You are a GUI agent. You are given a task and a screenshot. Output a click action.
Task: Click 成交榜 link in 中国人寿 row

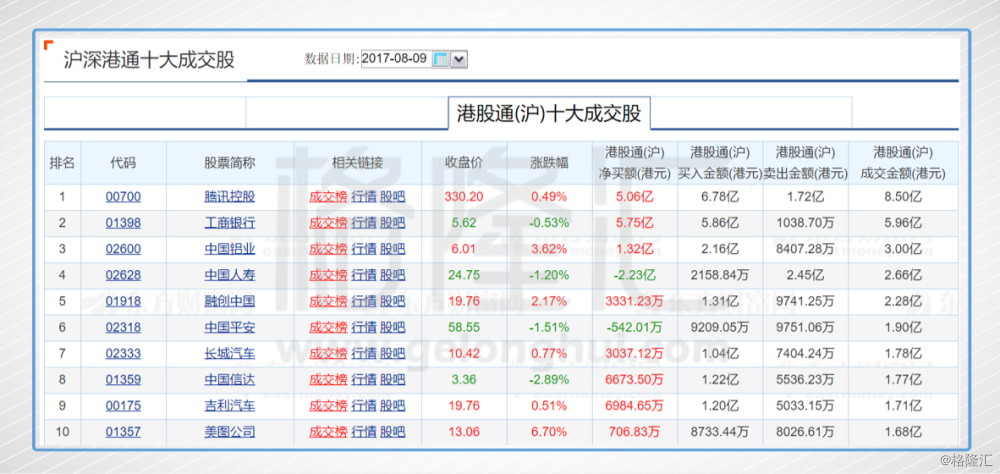point(328,276)
